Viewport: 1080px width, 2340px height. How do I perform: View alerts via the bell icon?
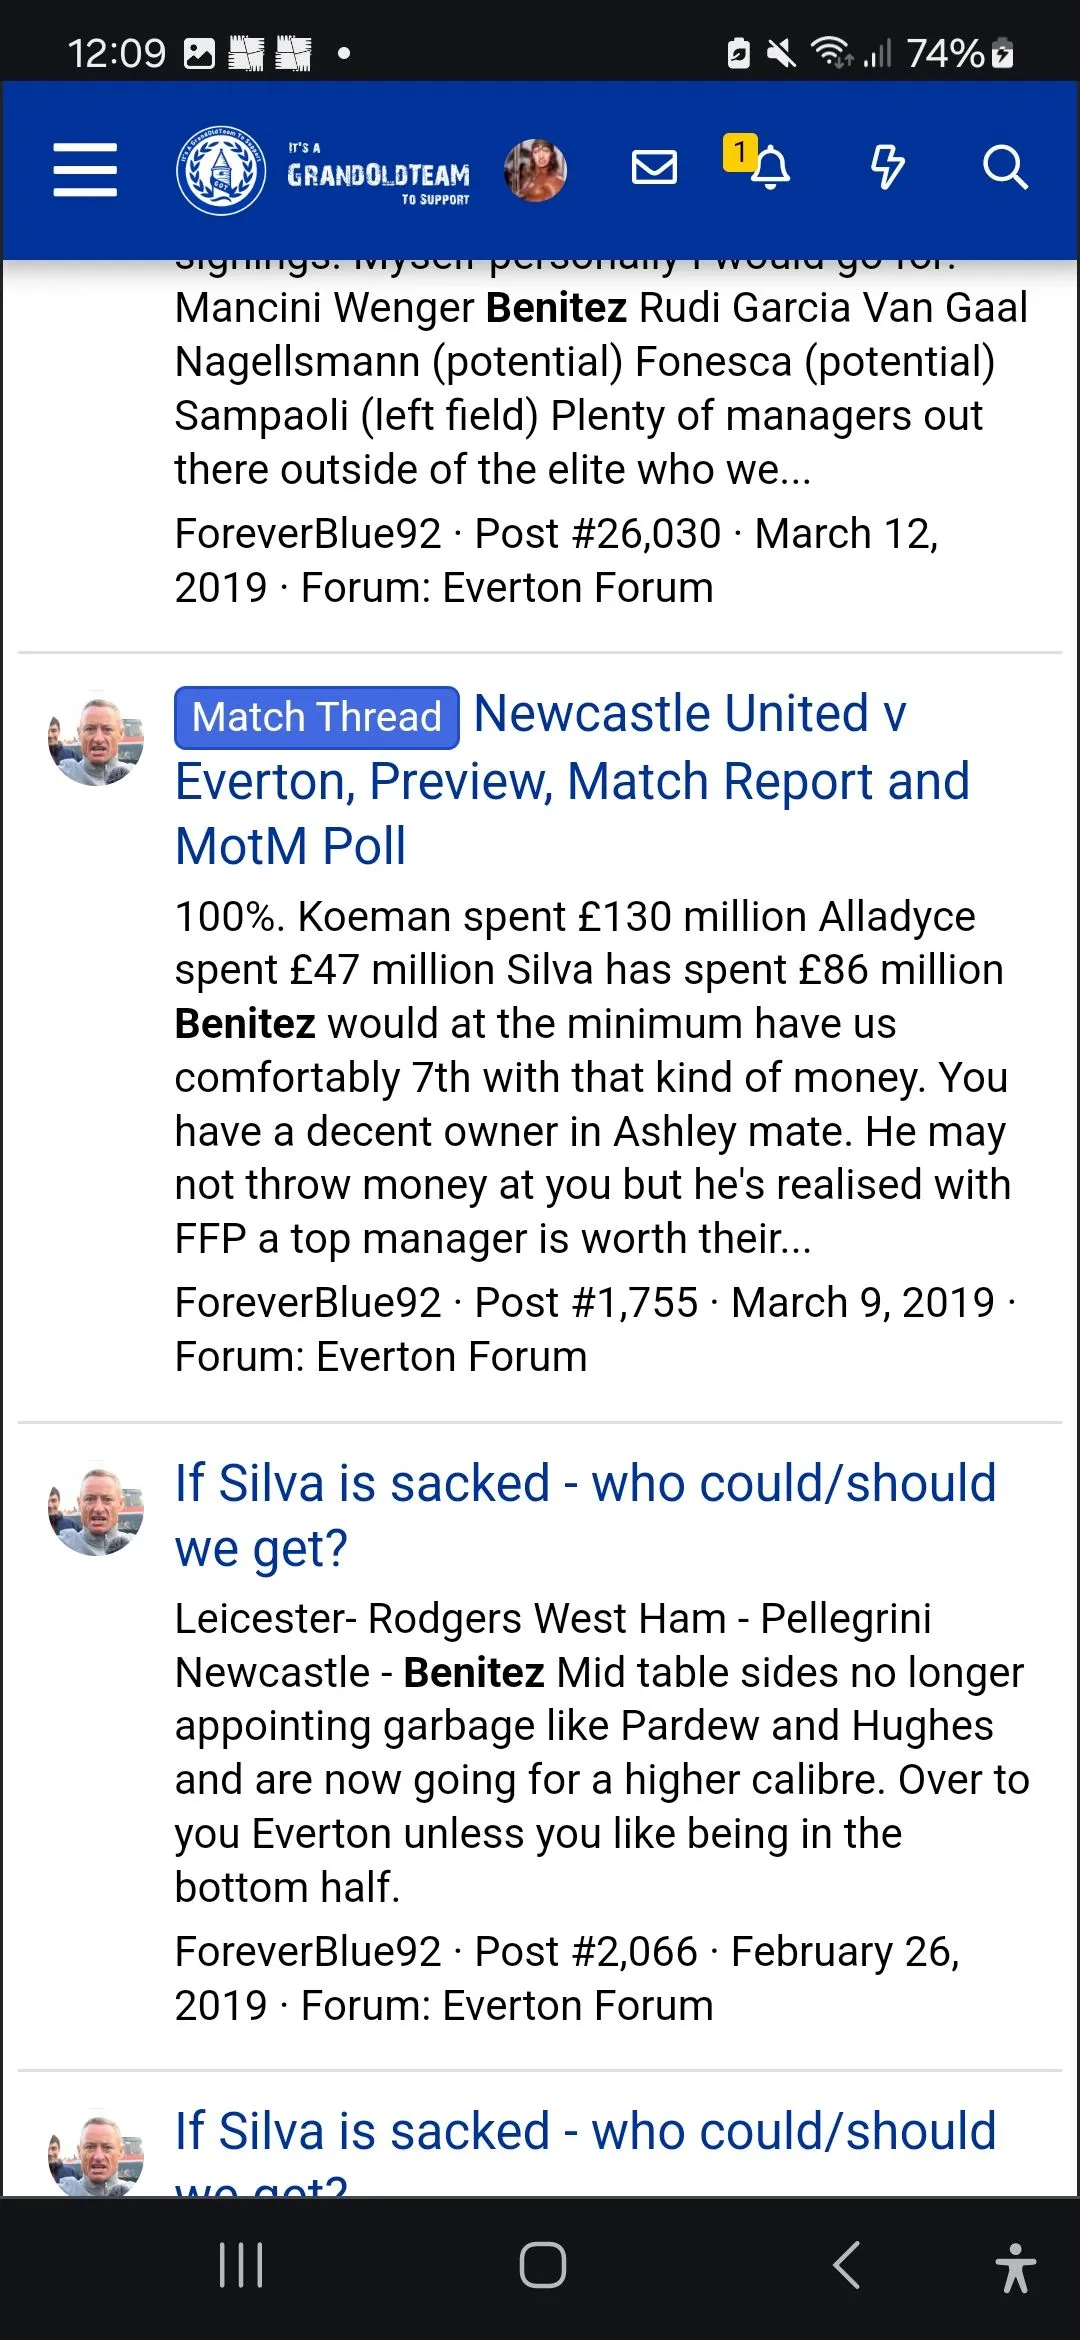pos(771,169)
